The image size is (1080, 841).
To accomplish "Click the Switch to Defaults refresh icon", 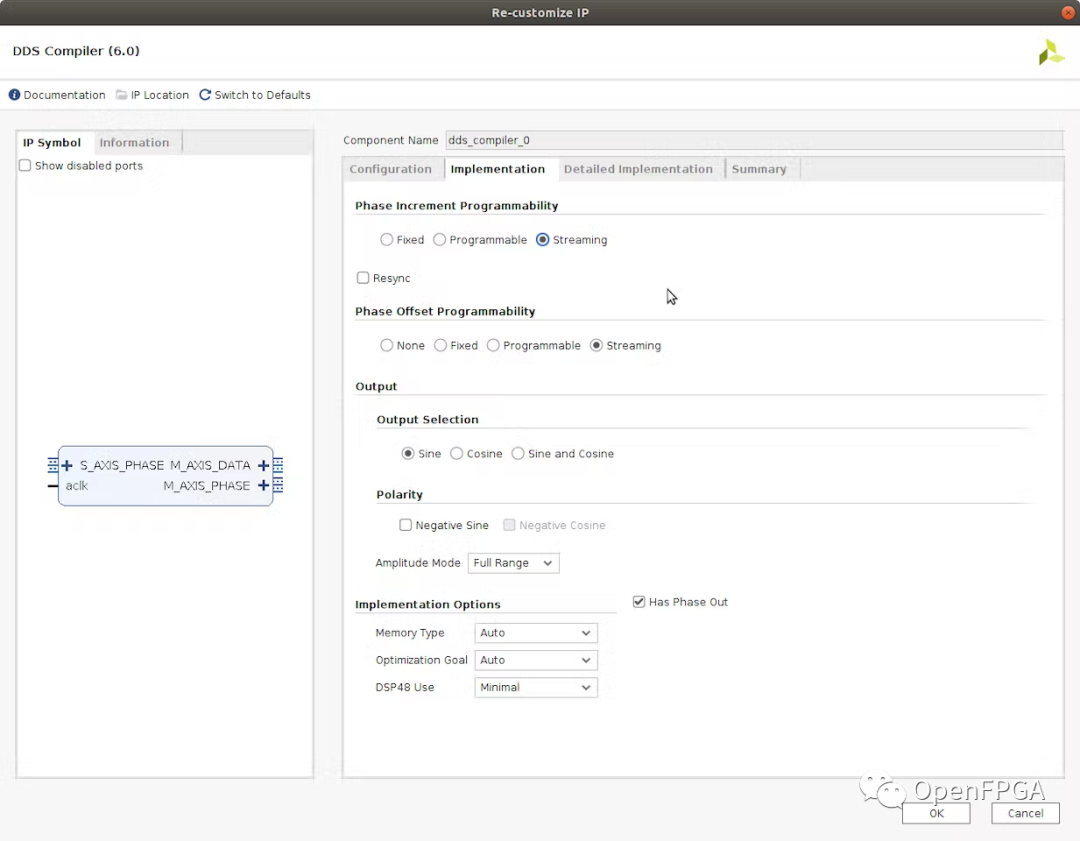I will click(205, 95).
